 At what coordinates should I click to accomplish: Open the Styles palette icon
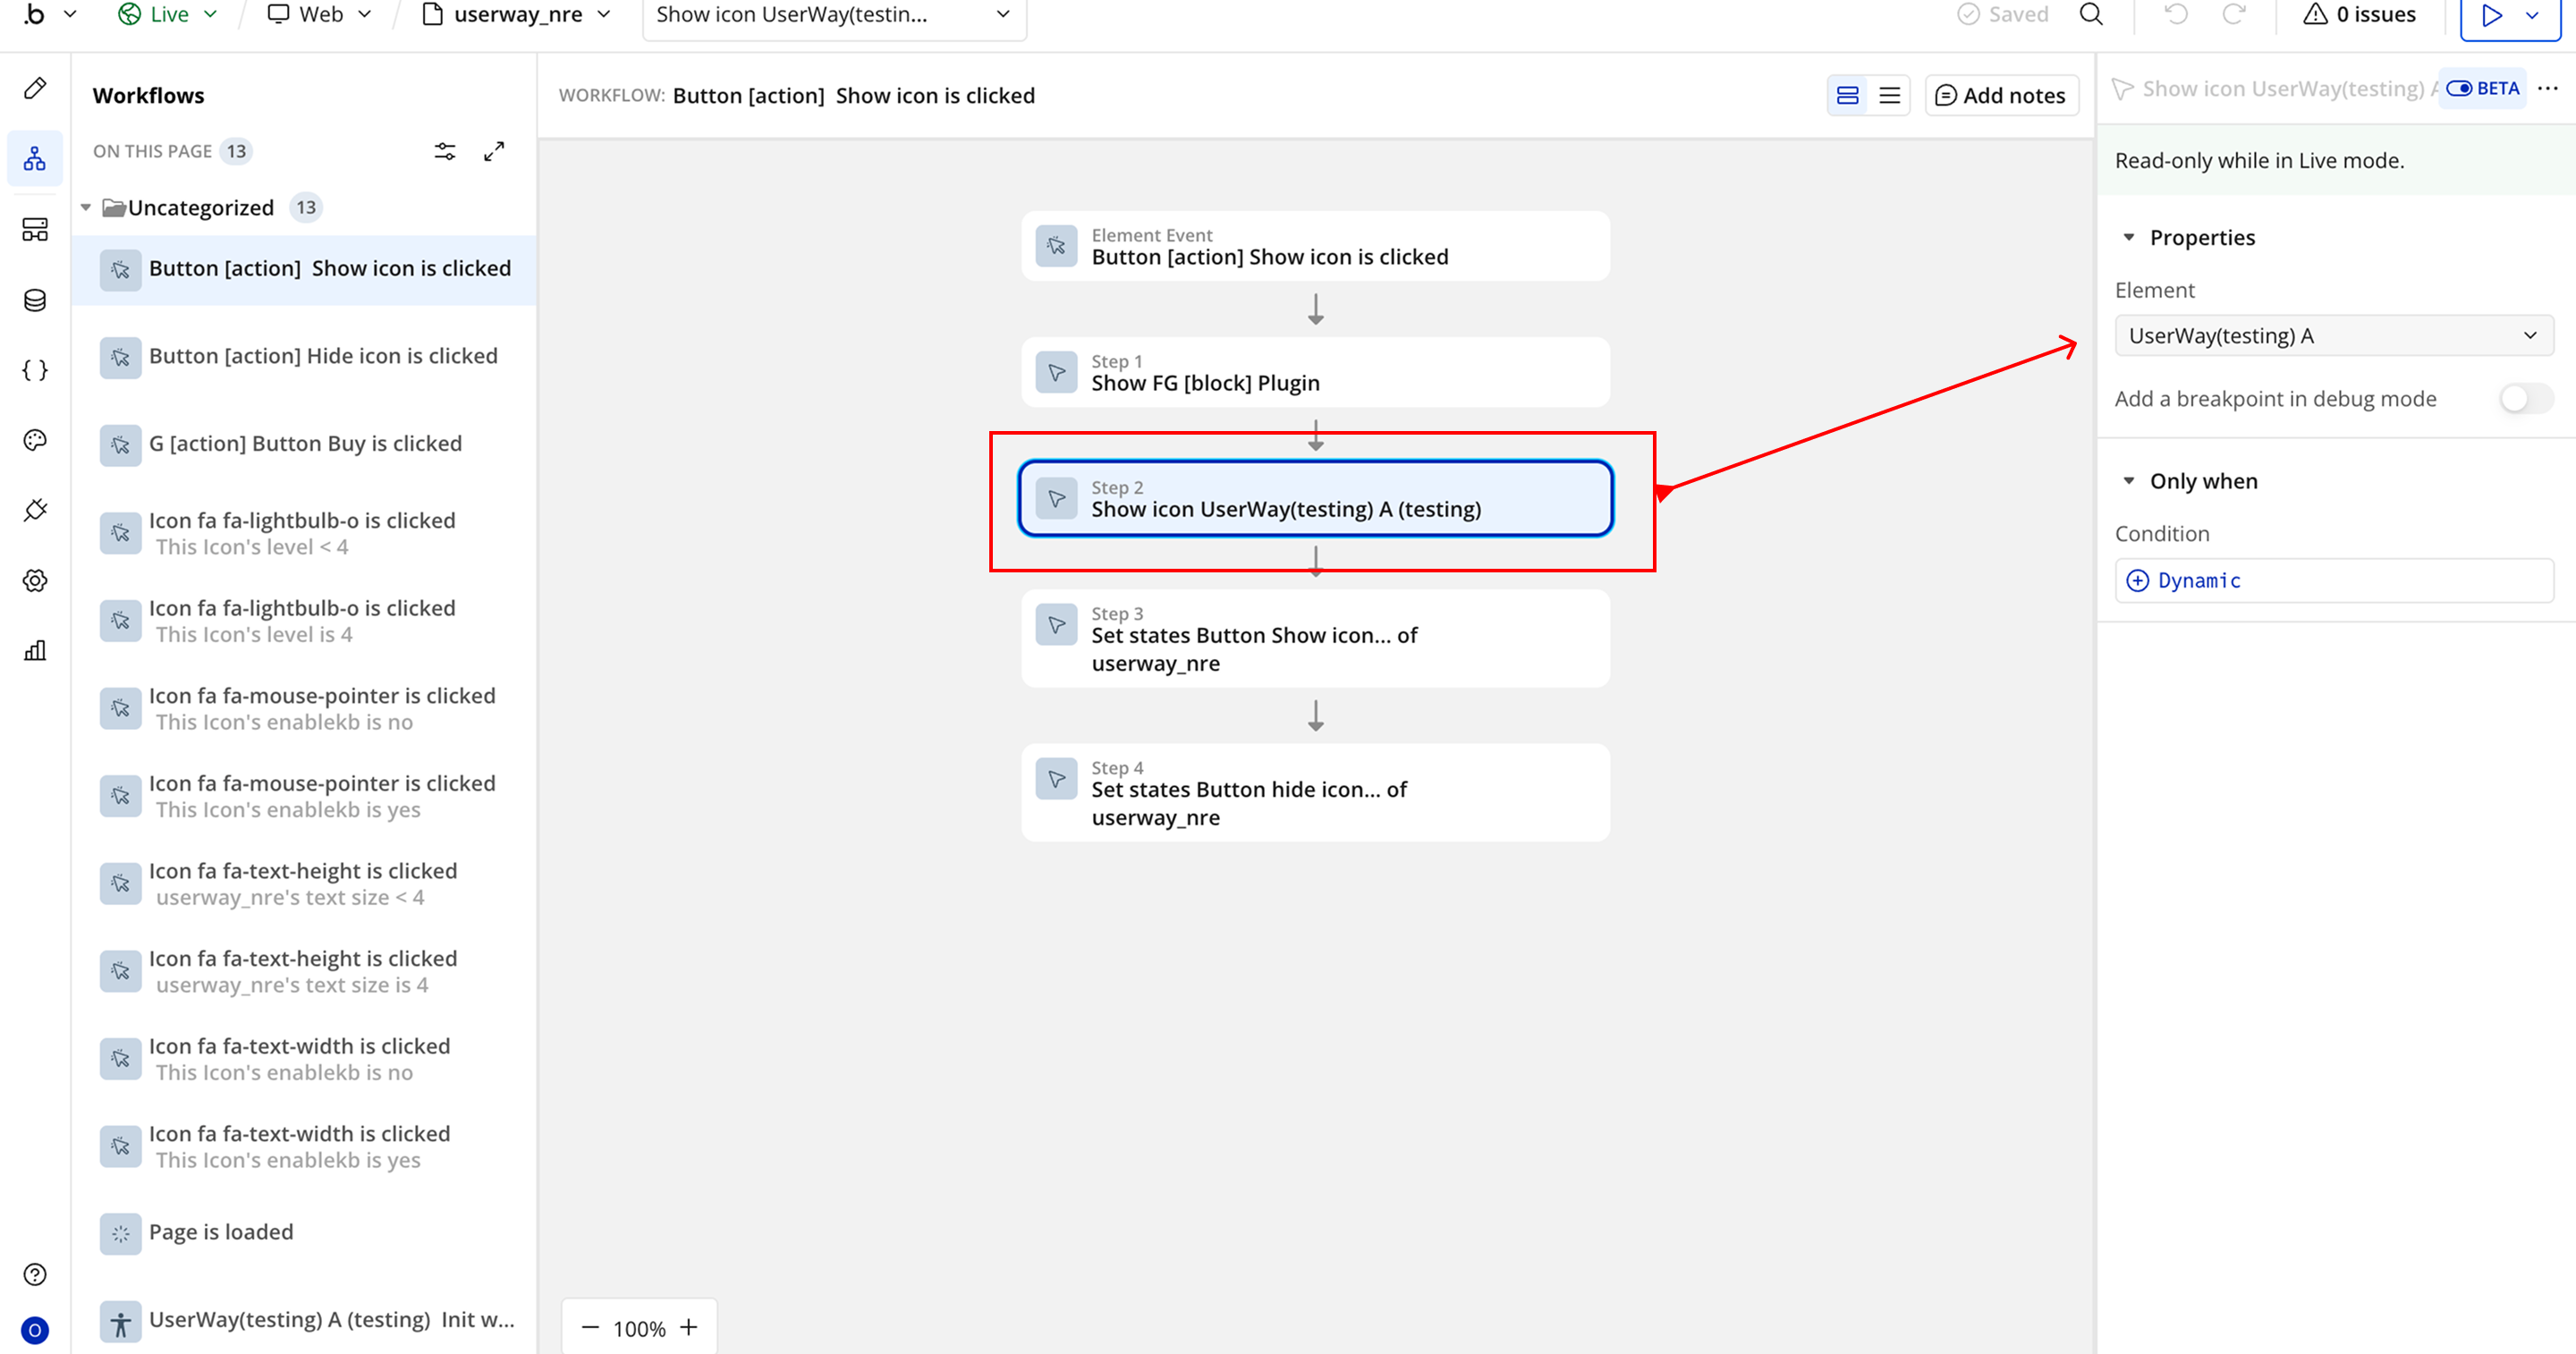coord(35,440)
